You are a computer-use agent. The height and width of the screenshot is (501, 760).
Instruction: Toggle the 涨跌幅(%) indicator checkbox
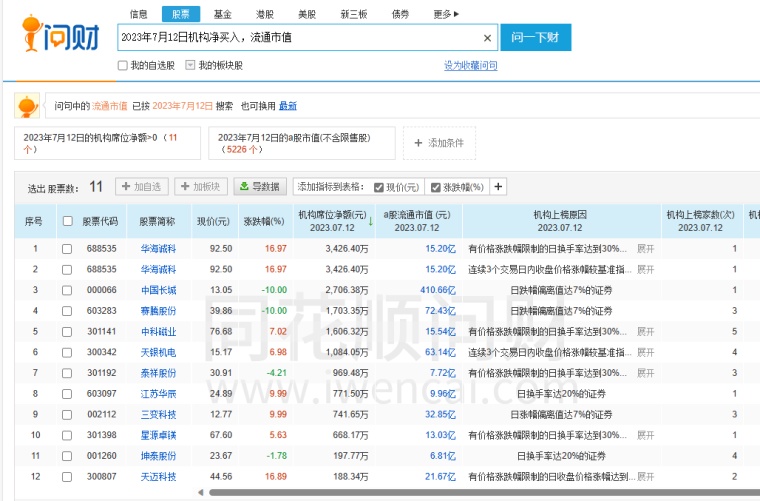(436, 188)
